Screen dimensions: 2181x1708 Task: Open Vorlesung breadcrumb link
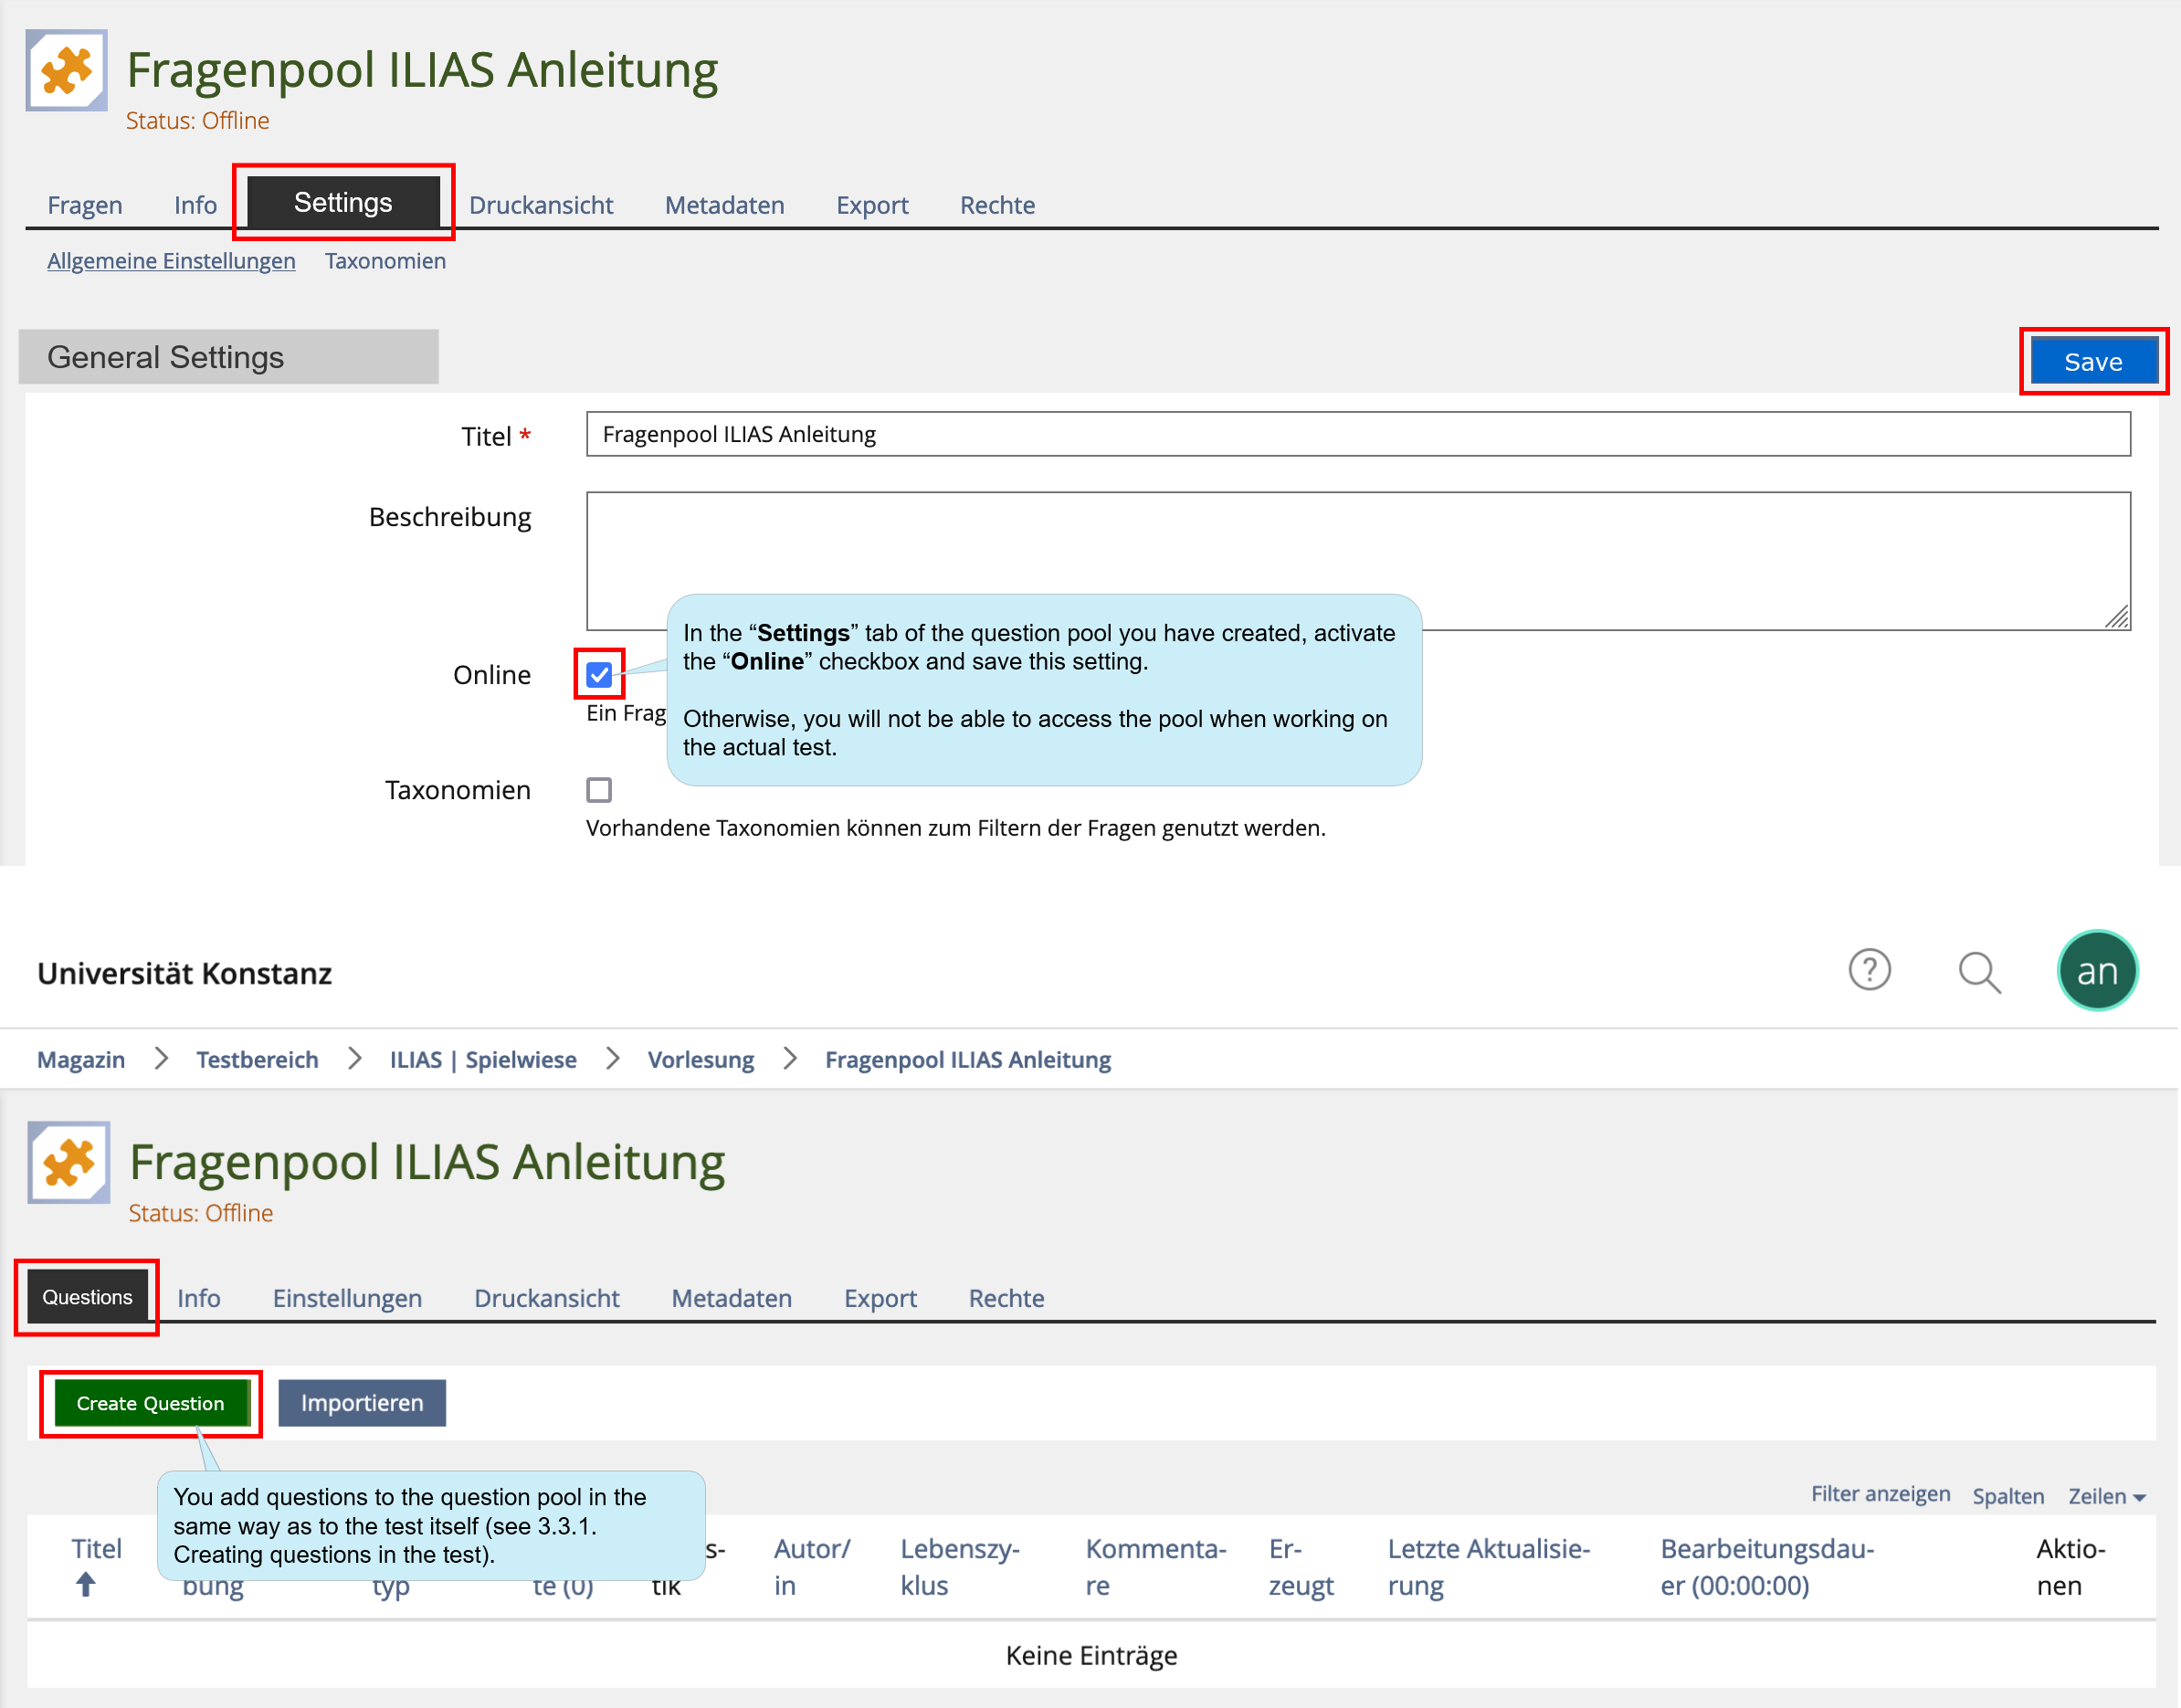point(701,1059)
